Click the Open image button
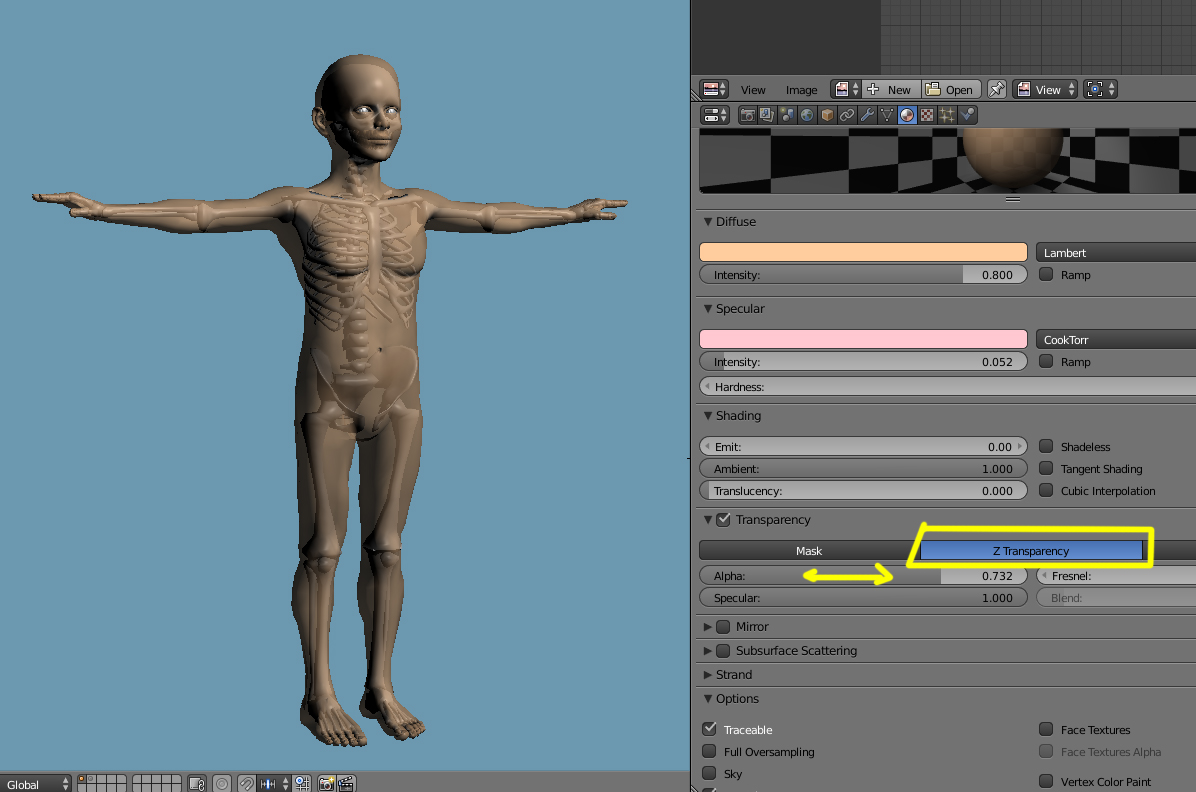The height and width of the screenshot is (792, 1196). pyautogui.click(x=950, y=89)
